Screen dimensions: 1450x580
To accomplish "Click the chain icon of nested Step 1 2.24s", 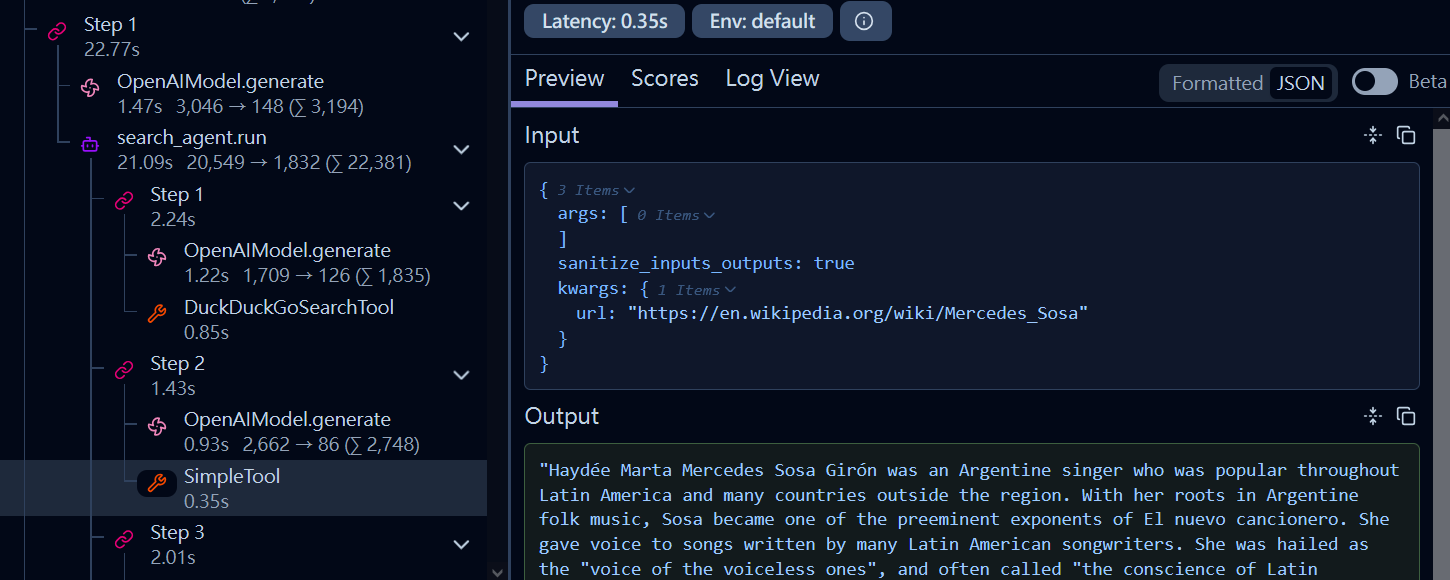I will tap(124, 201).
